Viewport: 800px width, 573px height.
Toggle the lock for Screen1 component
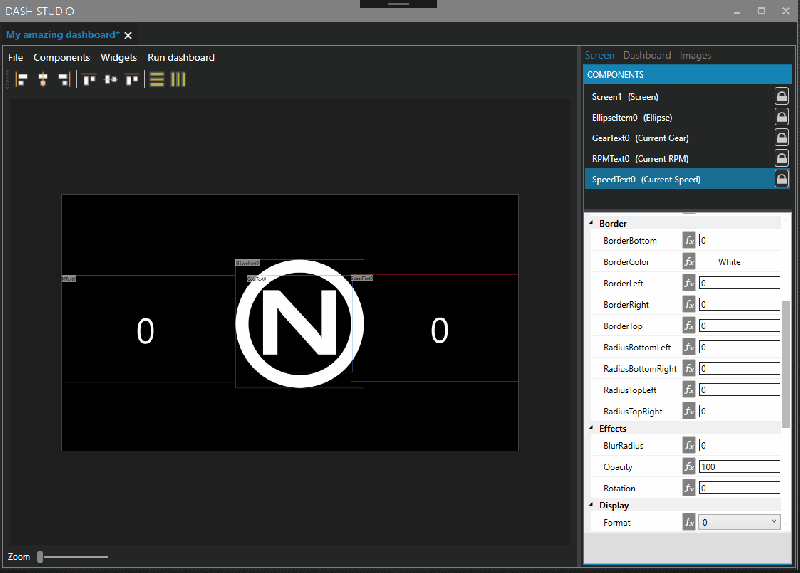pyautogui.click(x=782, y=96)
